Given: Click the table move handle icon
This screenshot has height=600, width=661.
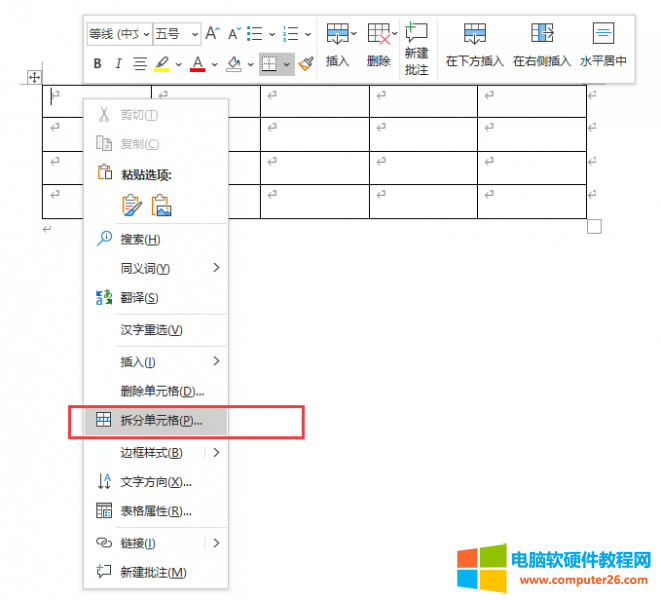Looking at the screenshot, I should [33, 77].
